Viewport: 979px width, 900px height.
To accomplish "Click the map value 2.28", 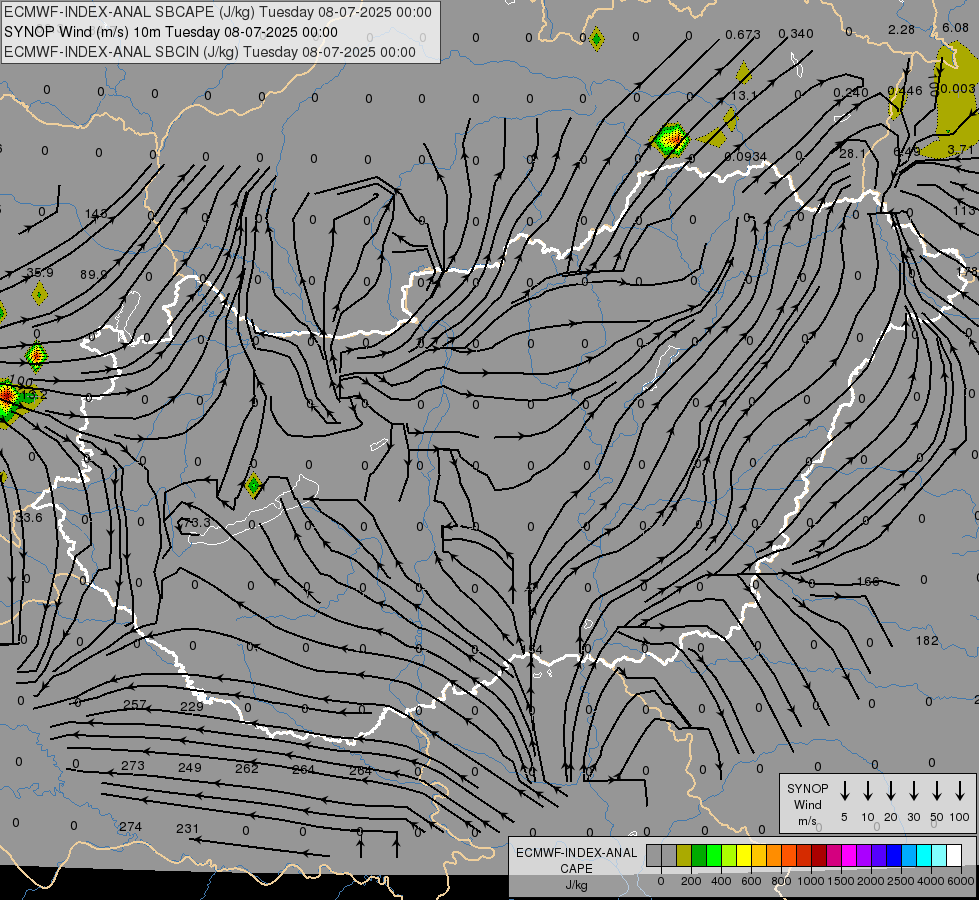I will click(902, 29).
